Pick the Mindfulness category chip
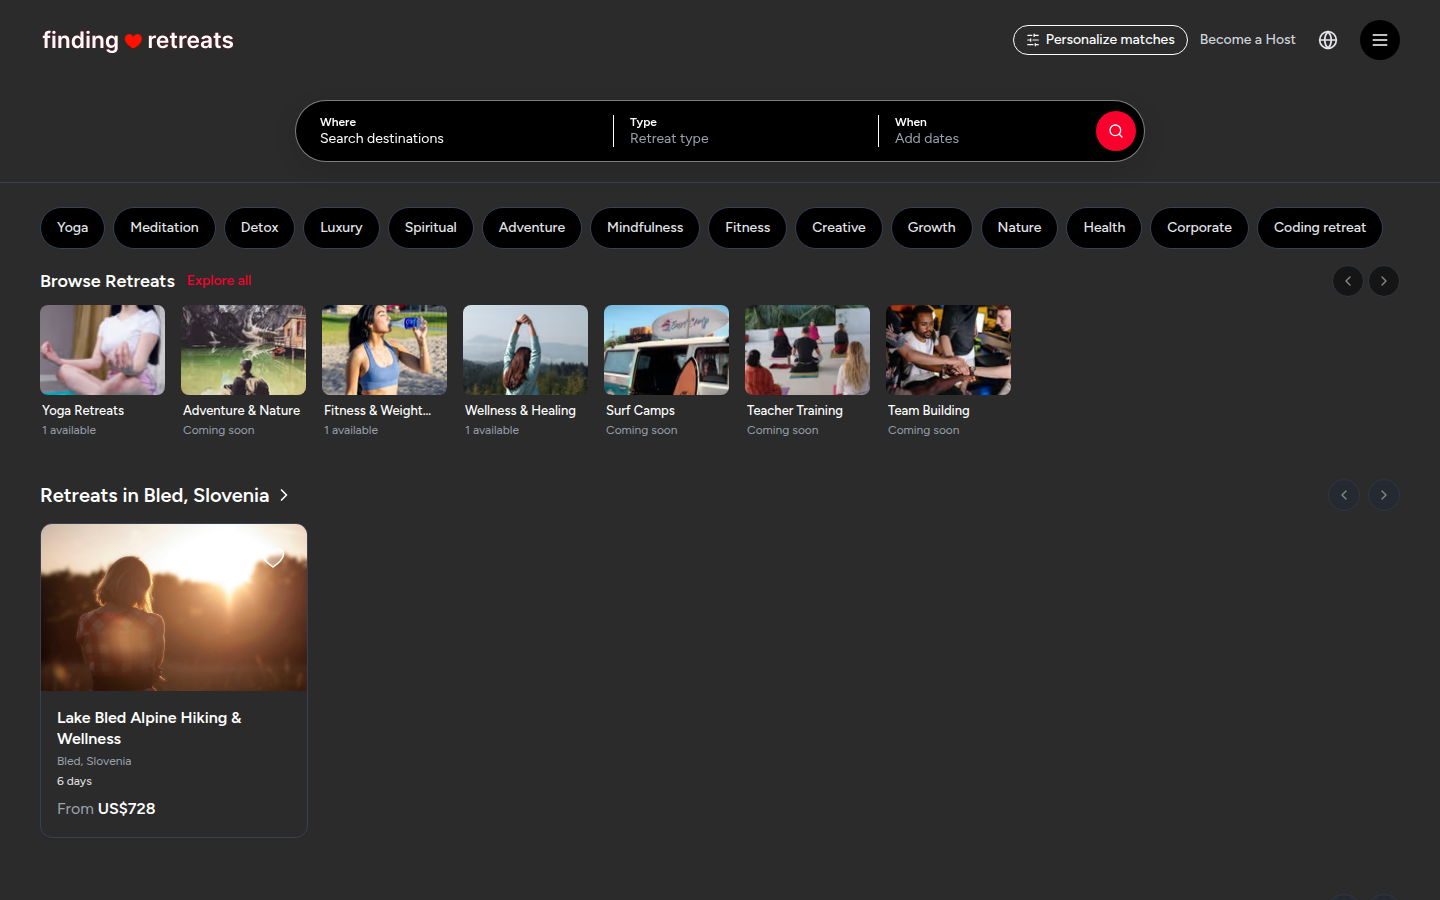 click(645, 228)
